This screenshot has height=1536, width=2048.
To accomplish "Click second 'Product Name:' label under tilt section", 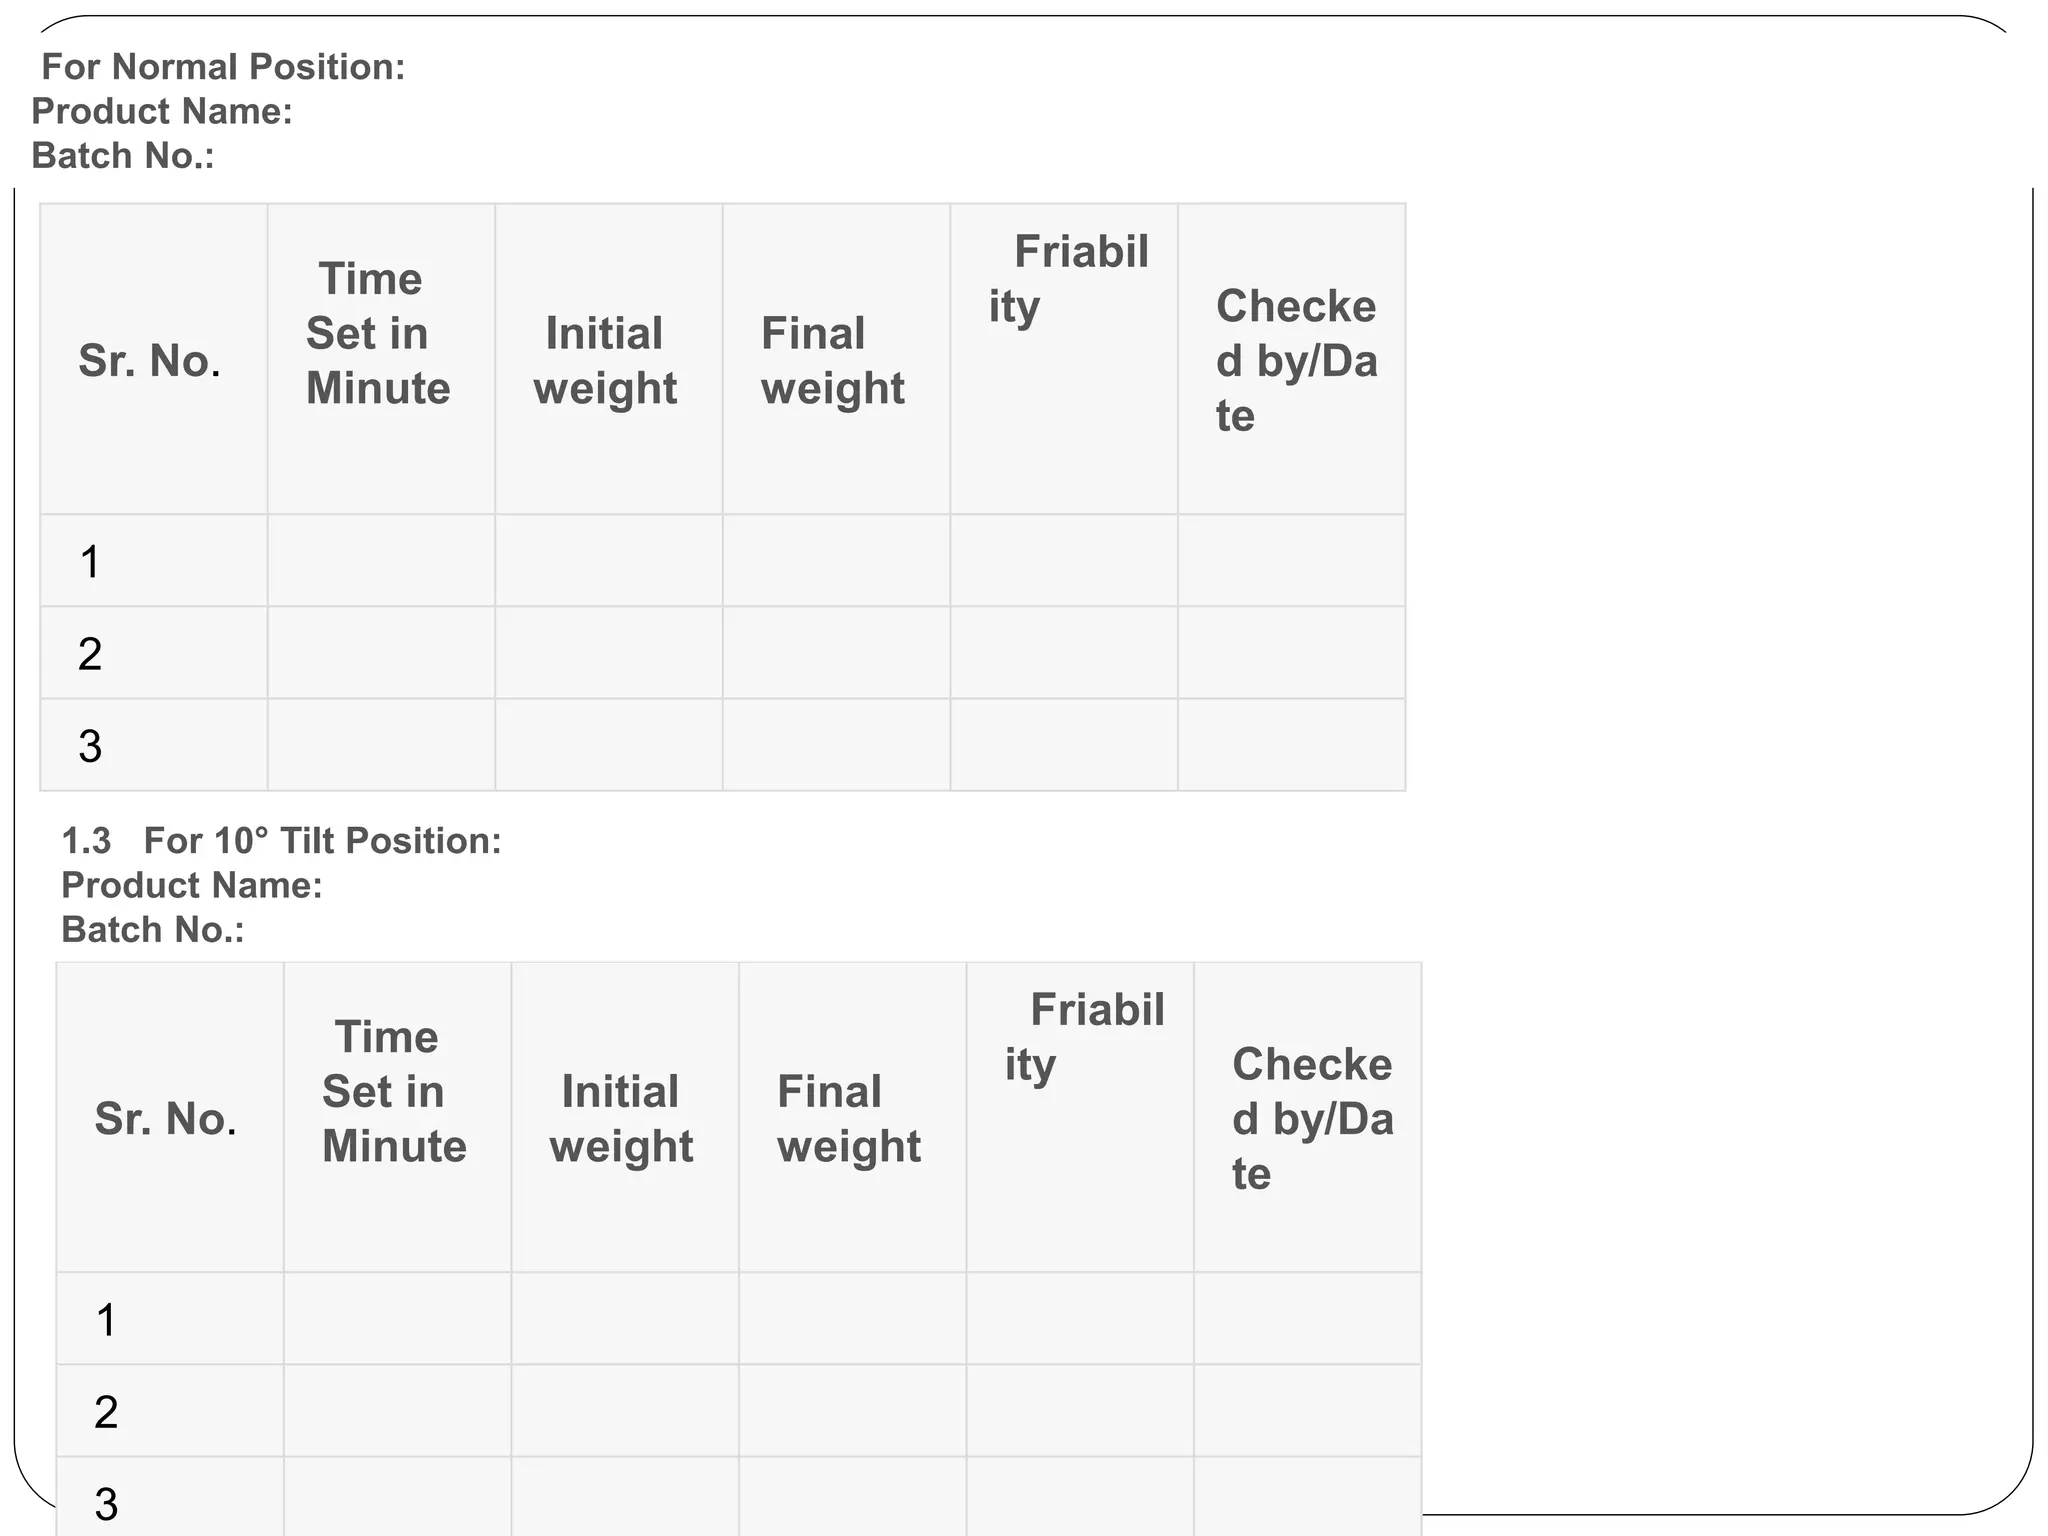I will [192, 885].
